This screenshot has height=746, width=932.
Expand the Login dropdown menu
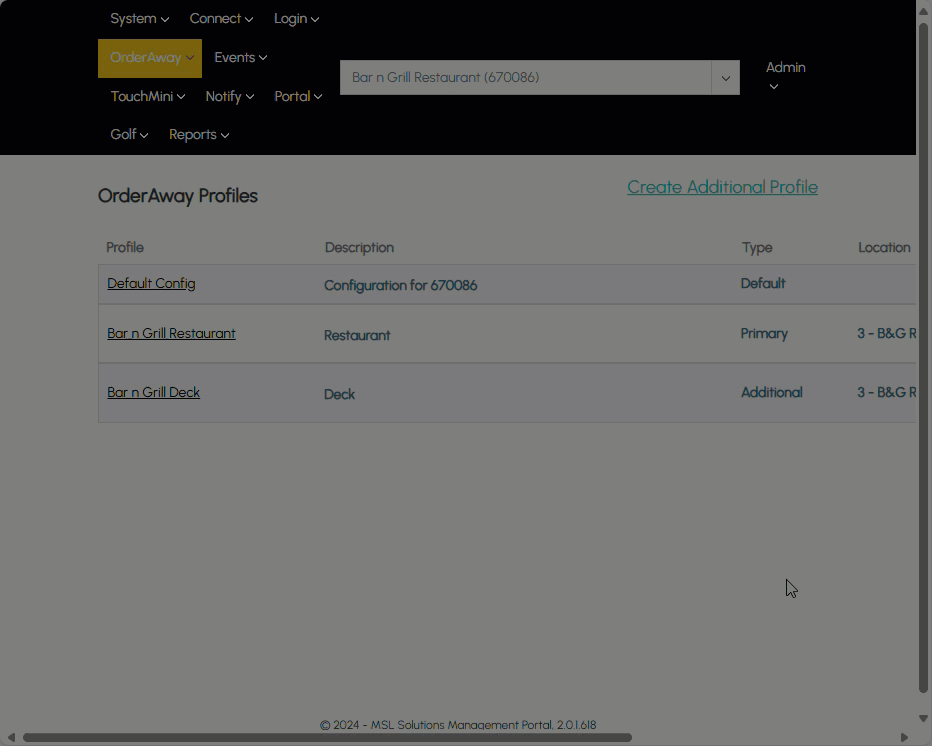tap(296, 19)
